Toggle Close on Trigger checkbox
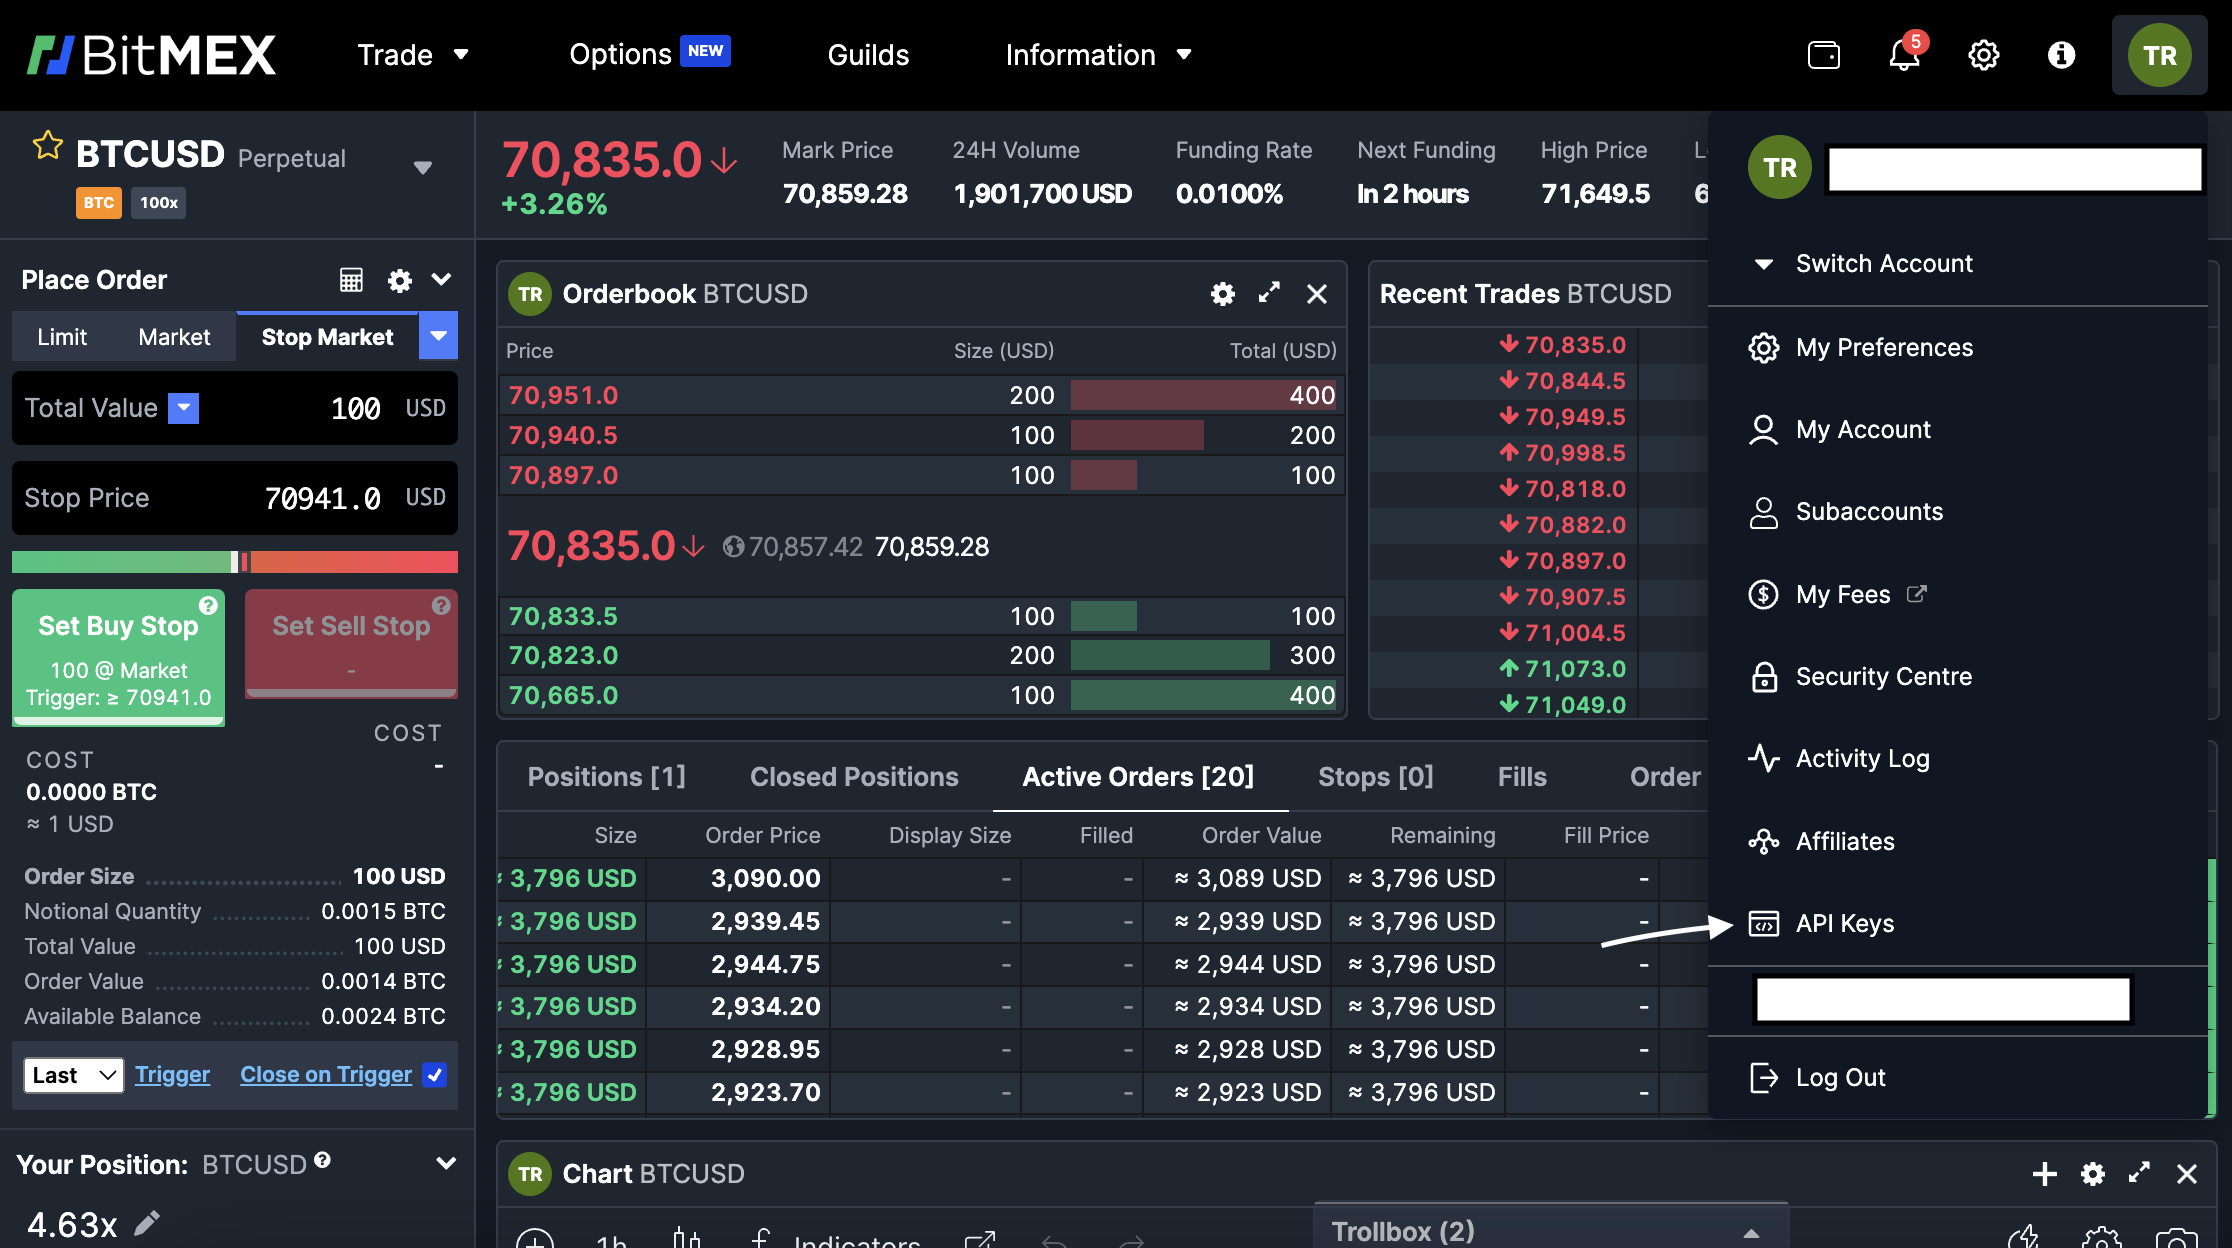The width and height of the screenshot is (2232, 1248). (x=435, y=1075)
